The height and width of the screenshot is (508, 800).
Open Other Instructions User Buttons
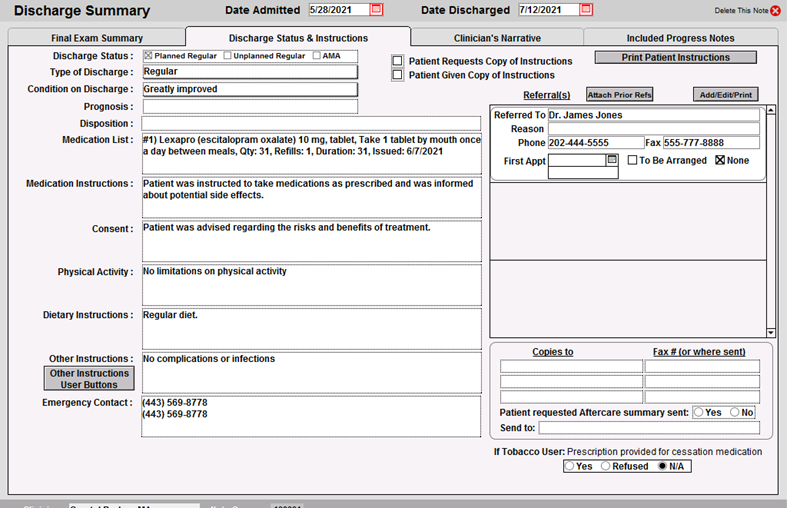[89, 378]
